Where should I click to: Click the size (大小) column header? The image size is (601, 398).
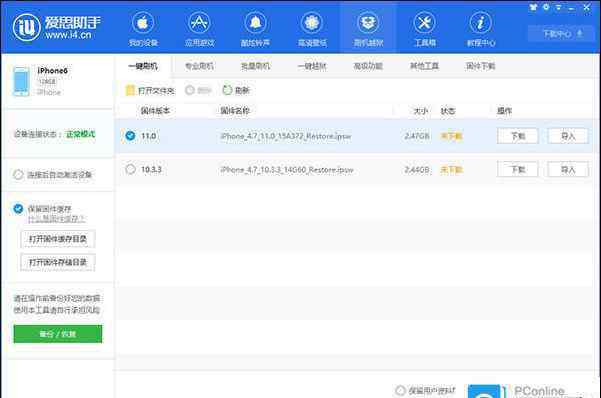click(421, 111)
